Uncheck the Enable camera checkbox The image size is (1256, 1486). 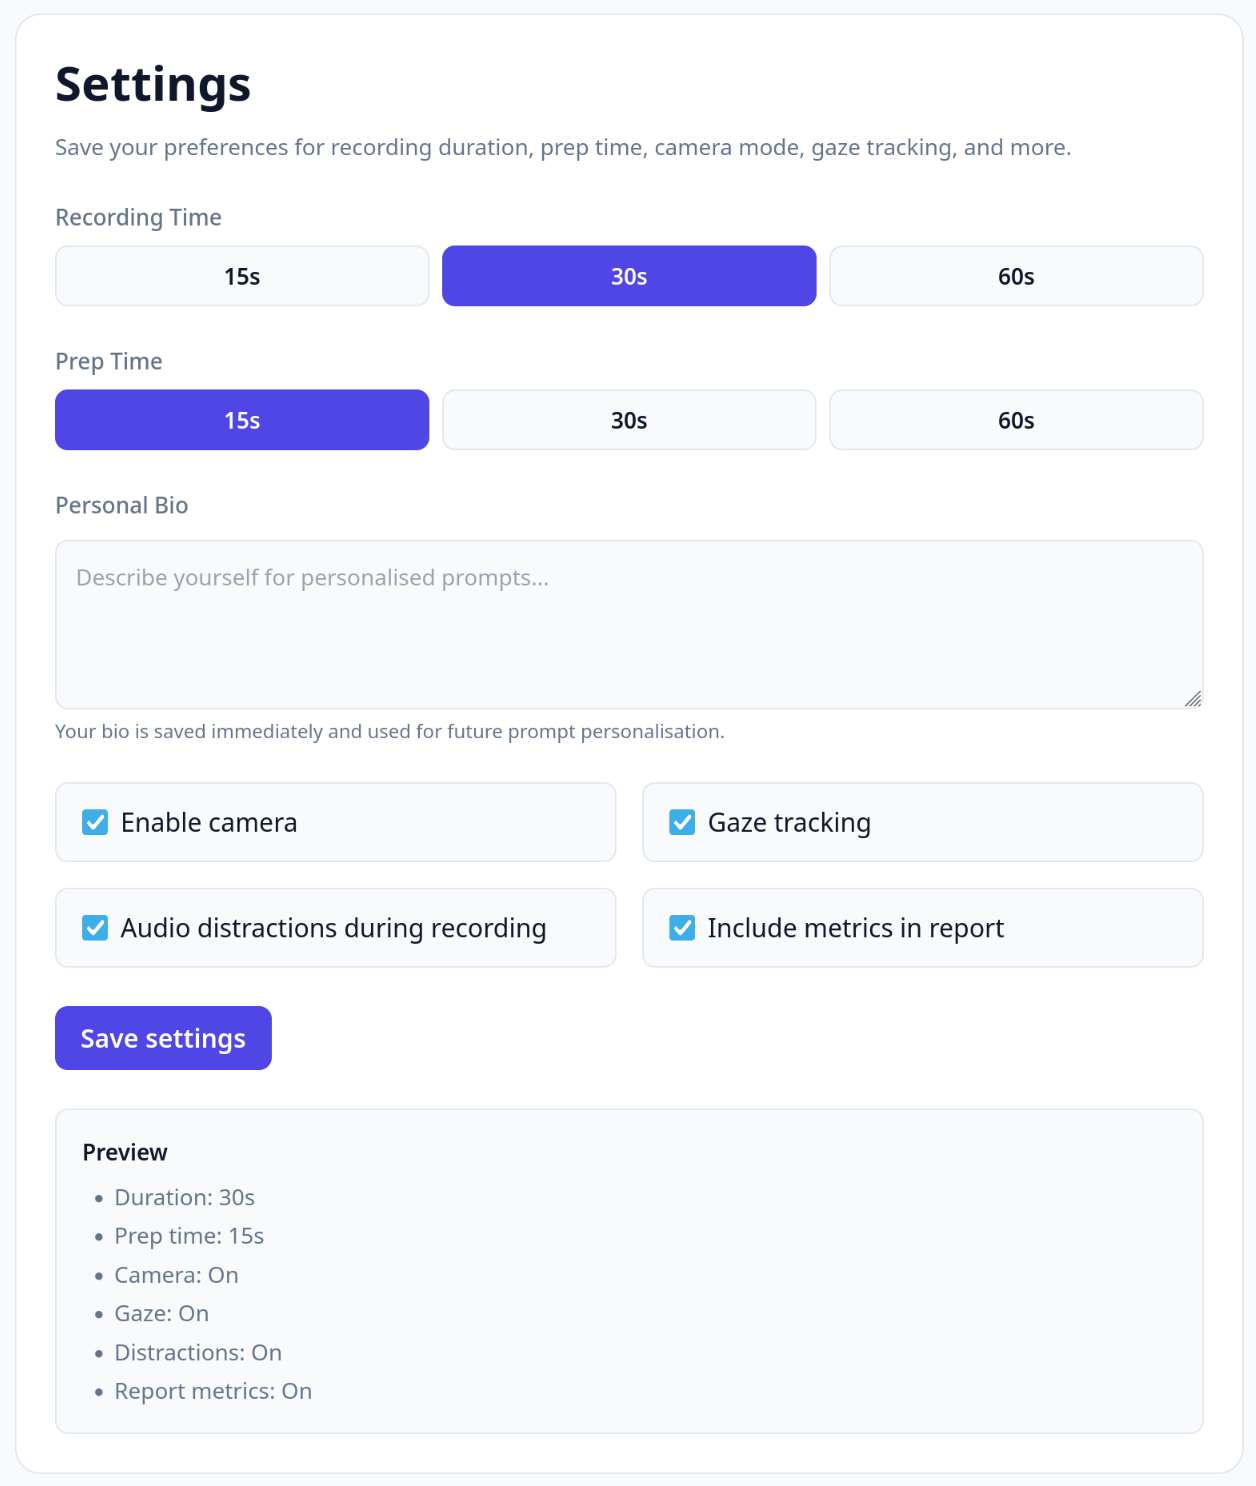coord(95,822)
